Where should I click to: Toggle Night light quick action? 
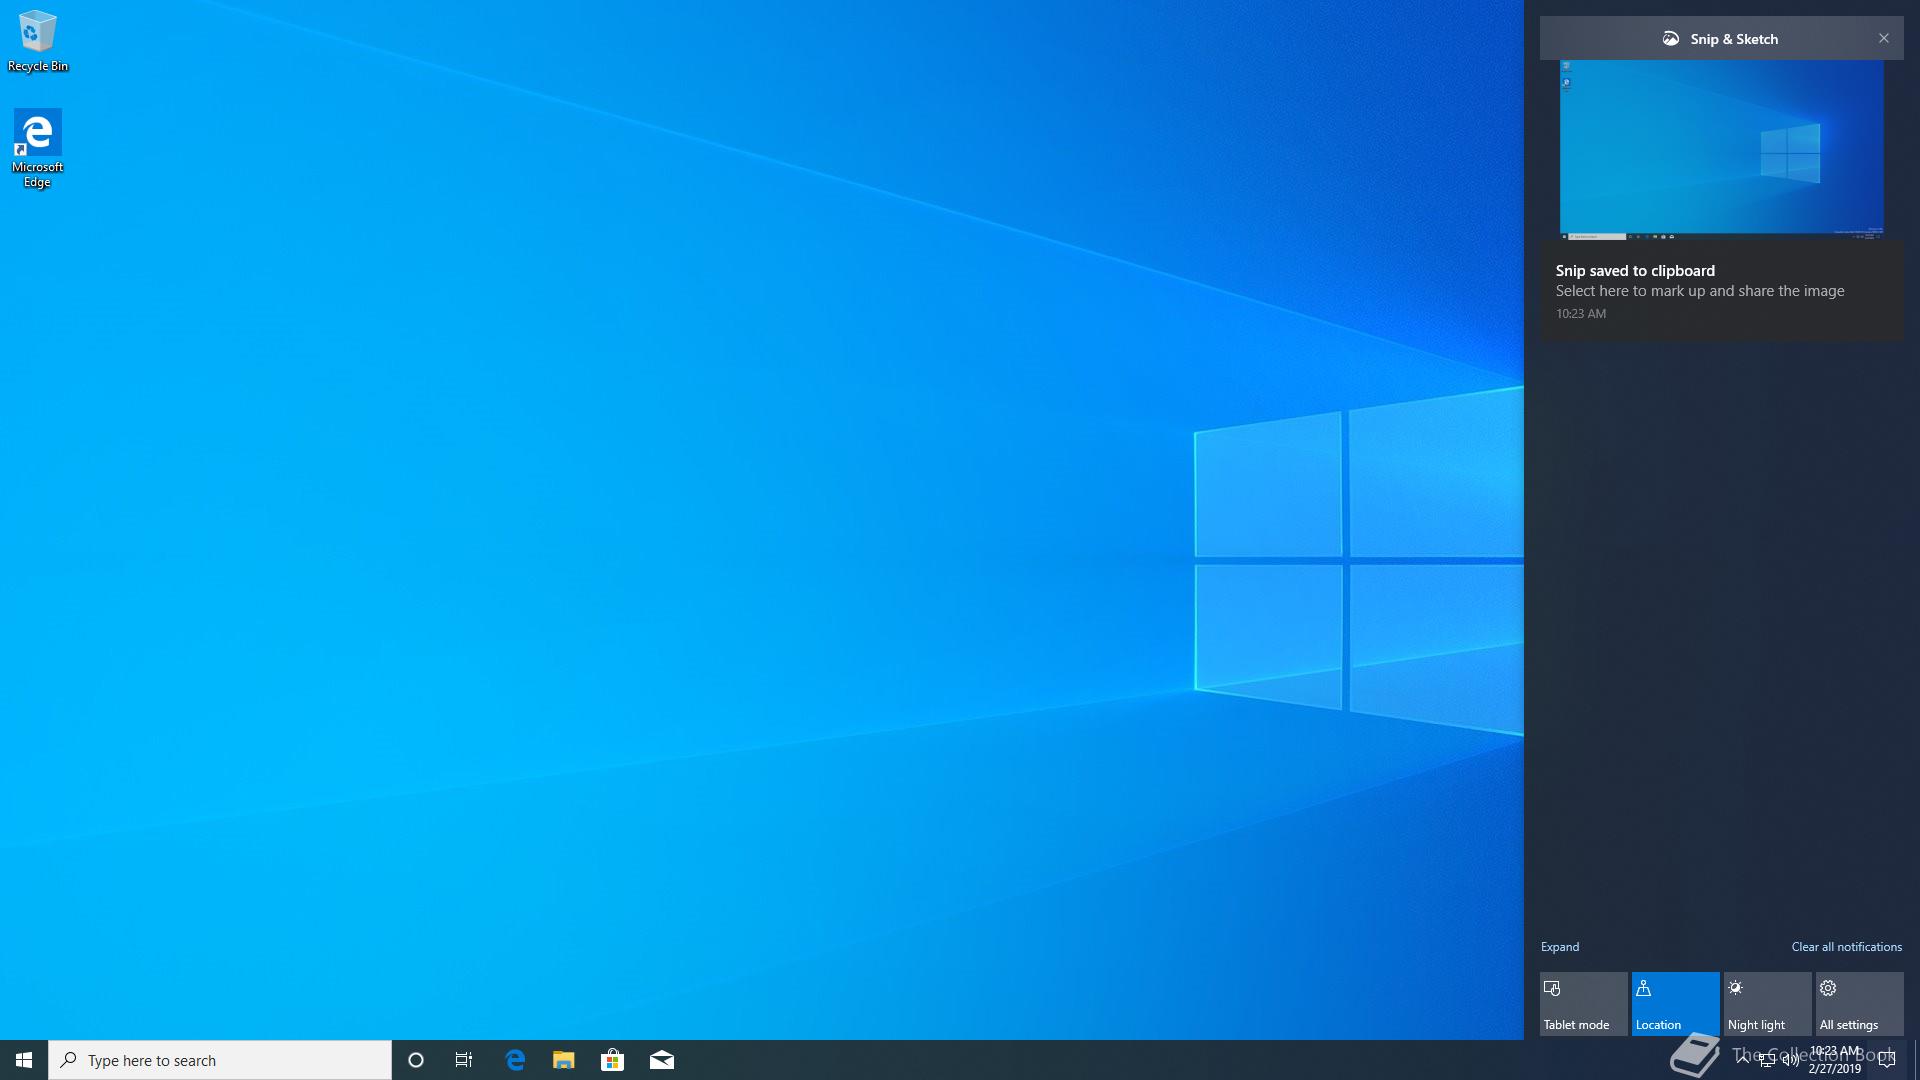[1768, 1004]
